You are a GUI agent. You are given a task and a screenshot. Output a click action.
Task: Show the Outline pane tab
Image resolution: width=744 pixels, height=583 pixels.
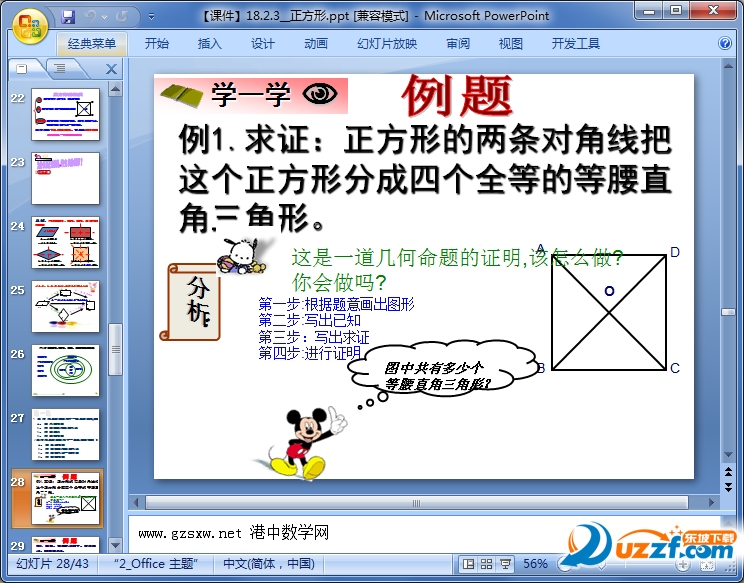tap(60, 69)
